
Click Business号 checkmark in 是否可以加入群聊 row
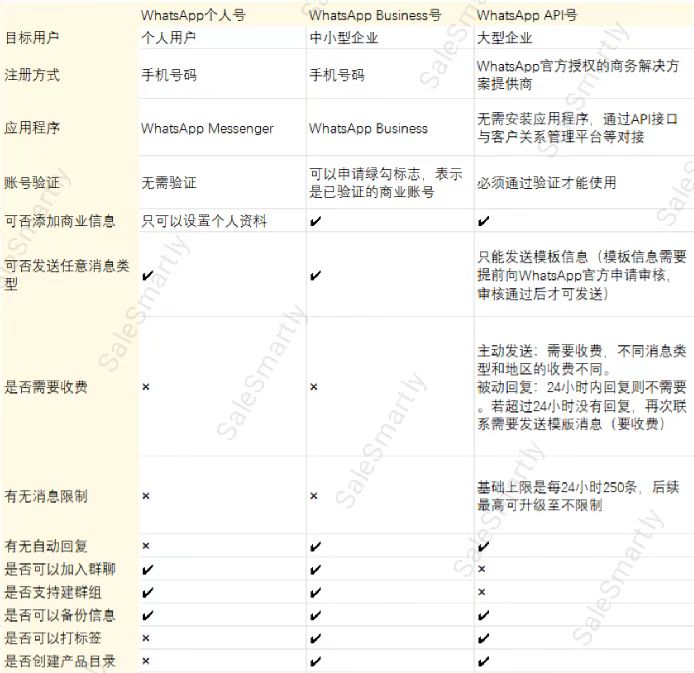pos(316,569)
